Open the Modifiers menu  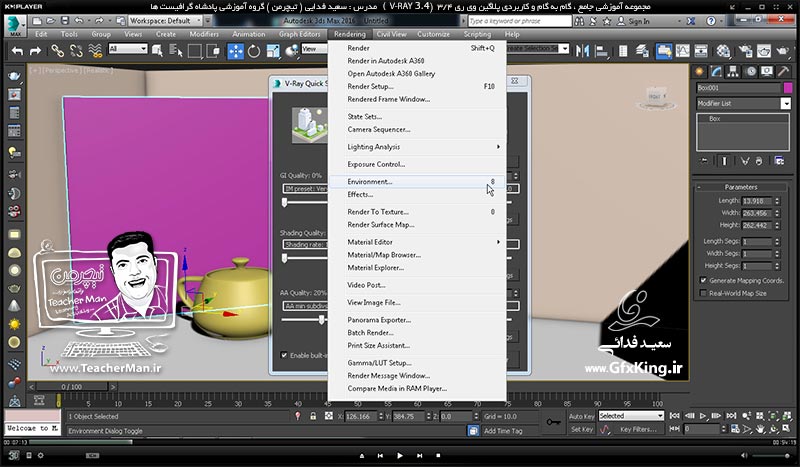coord(204,34)
